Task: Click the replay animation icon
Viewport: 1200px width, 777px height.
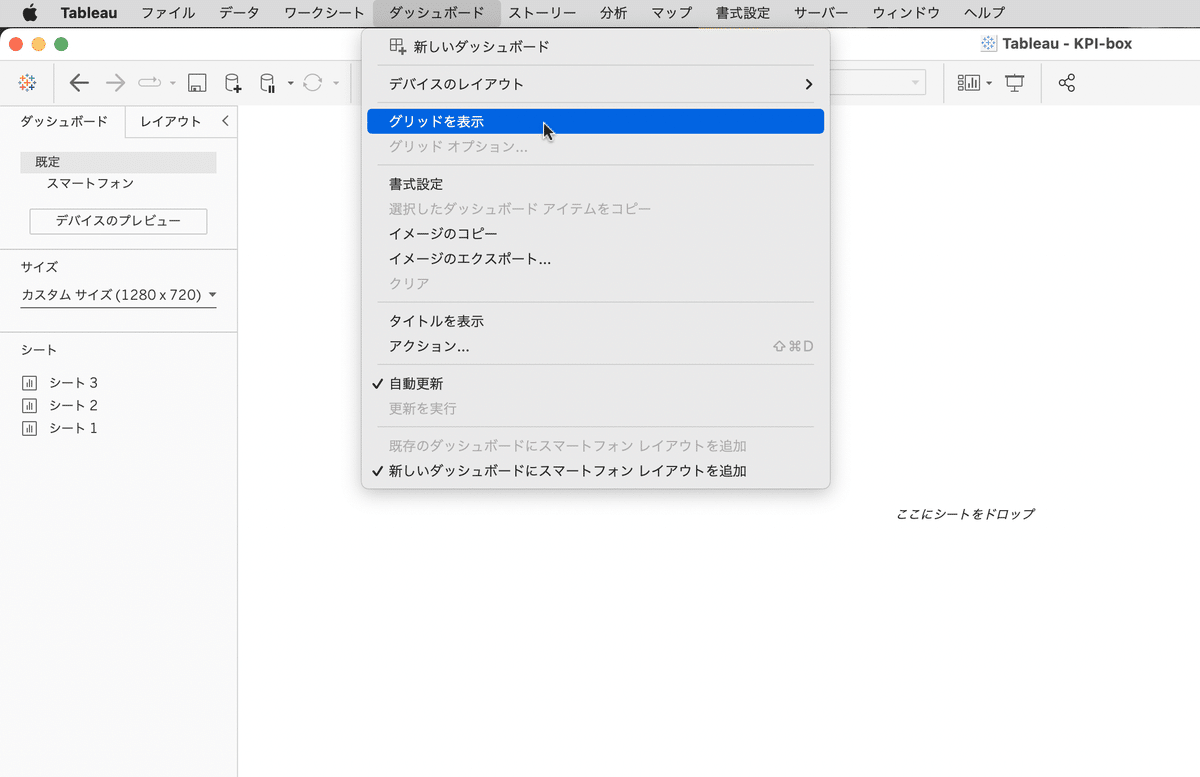Action: tap(150, 83)
